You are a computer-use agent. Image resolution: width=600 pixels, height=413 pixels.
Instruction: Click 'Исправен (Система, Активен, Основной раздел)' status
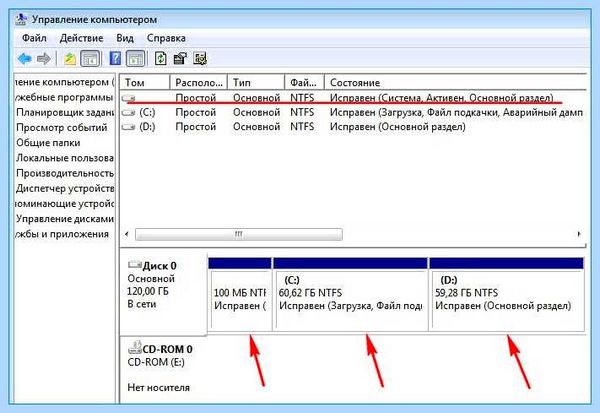tap(442, 98)
